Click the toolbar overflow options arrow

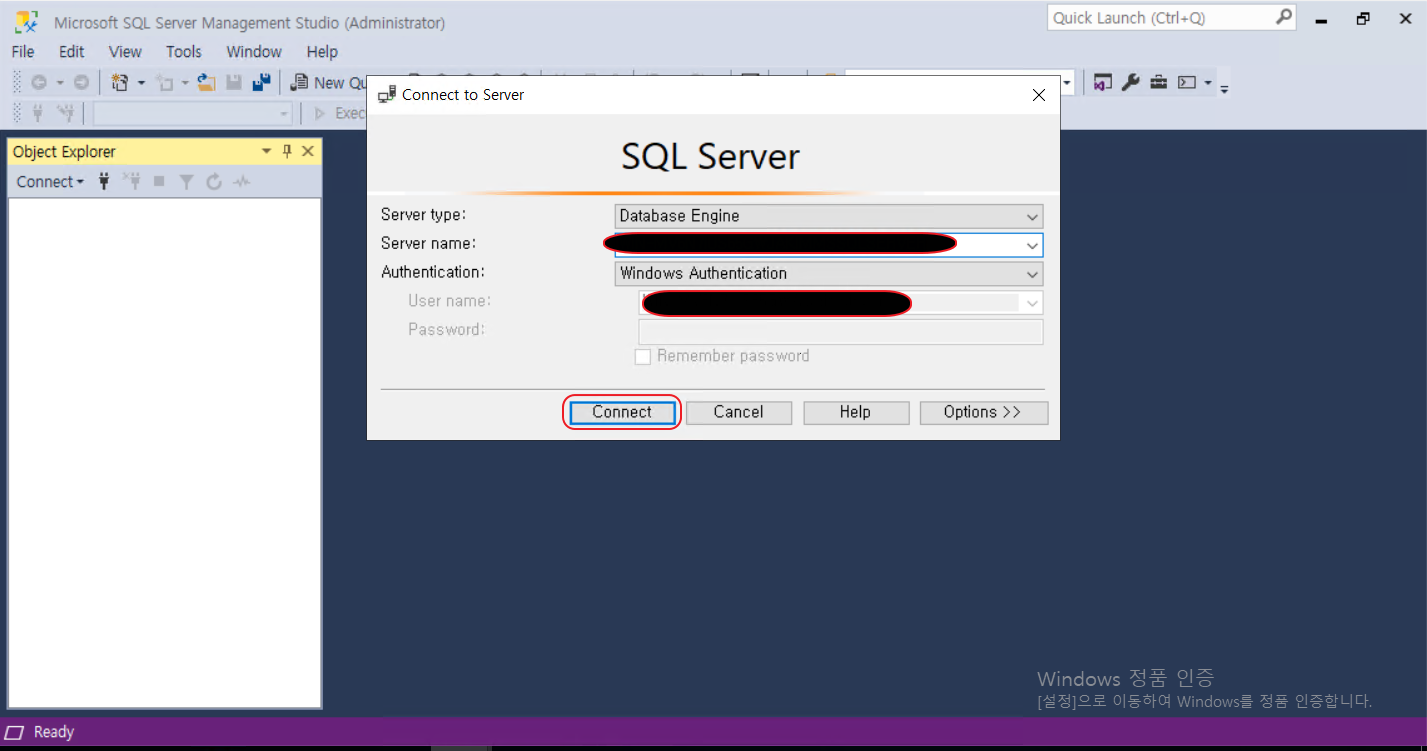point(1224,88)
